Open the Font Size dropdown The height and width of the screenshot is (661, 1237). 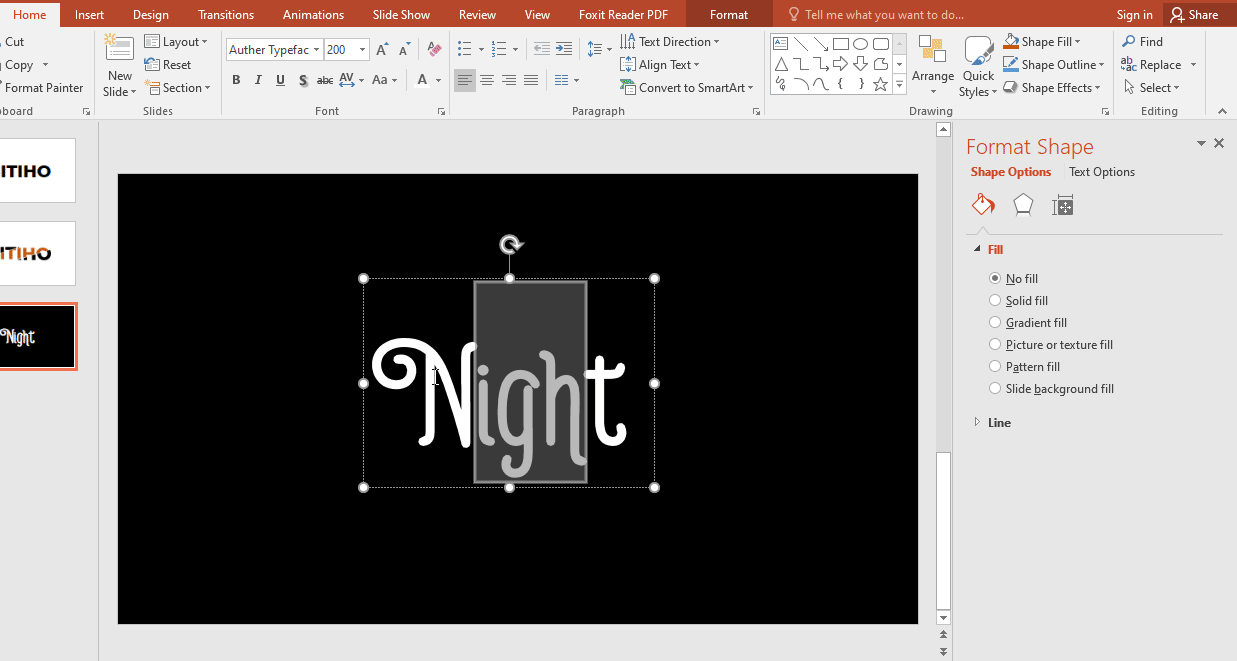[x=361, y=49]
